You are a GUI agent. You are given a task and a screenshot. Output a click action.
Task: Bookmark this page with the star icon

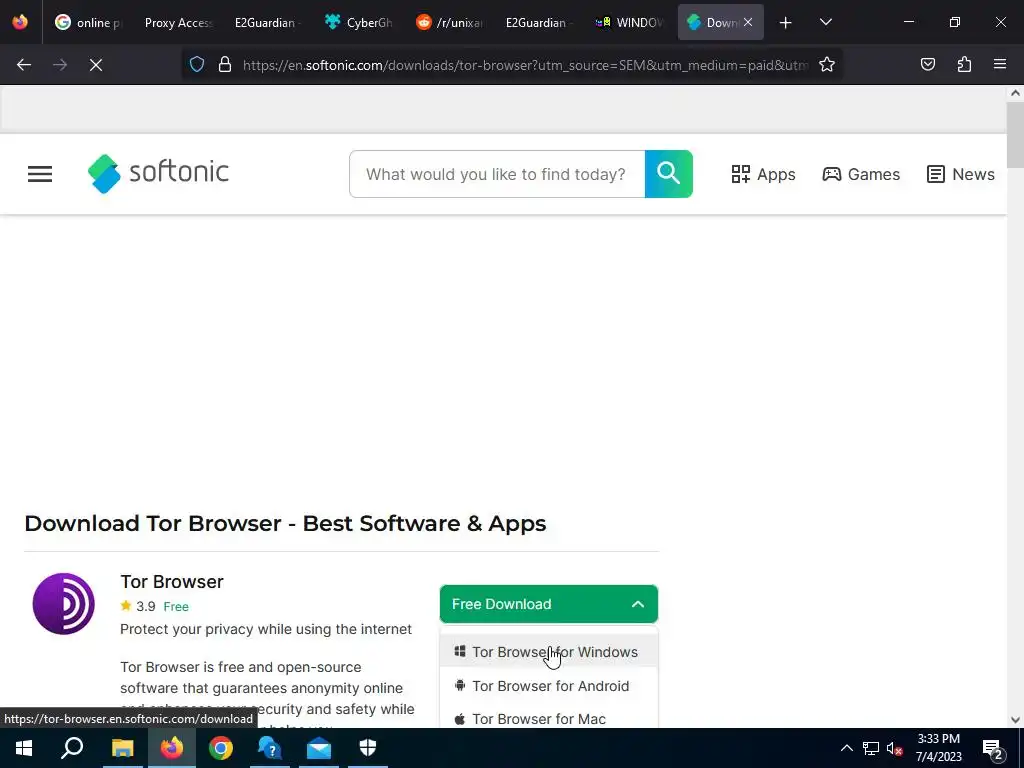click(x=827, y=64)
